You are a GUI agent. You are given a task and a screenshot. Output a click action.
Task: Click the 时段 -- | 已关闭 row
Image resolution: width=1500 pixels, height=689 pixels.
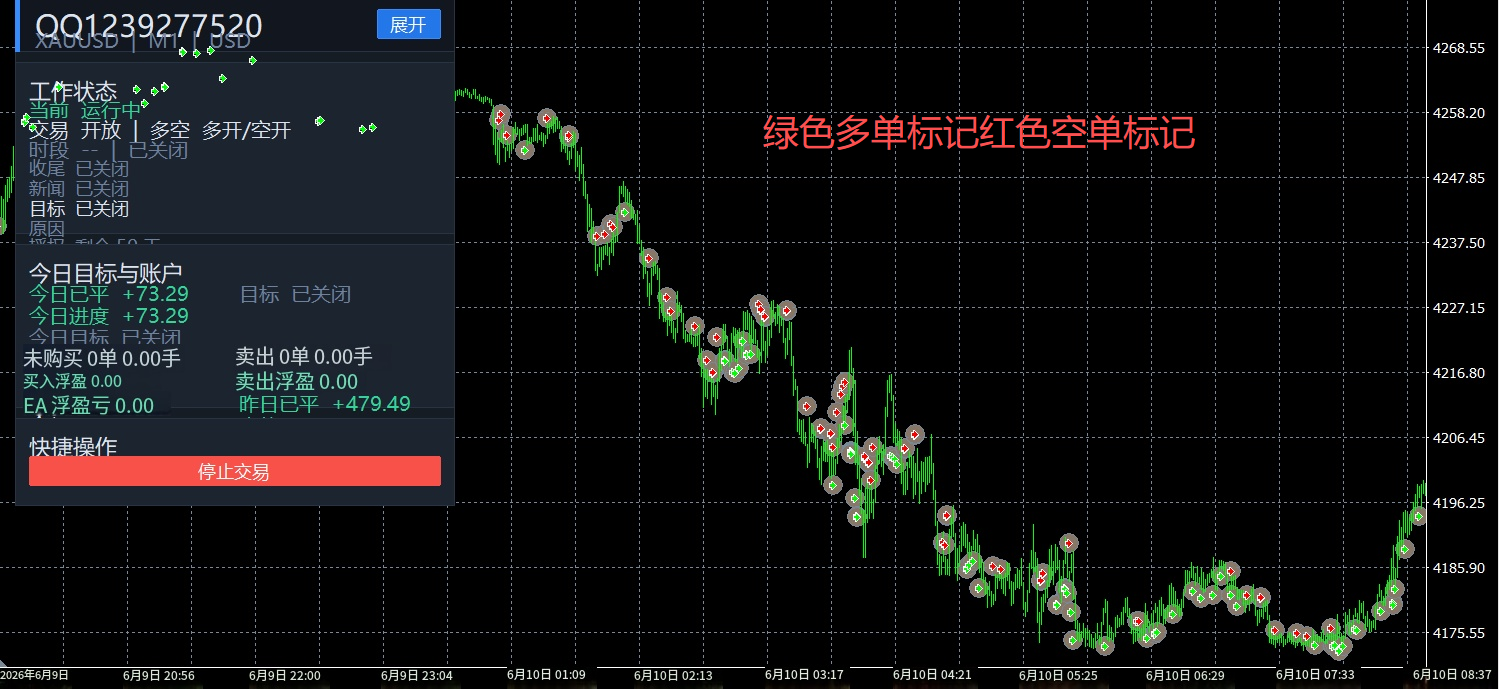click(x=109, y=150)
